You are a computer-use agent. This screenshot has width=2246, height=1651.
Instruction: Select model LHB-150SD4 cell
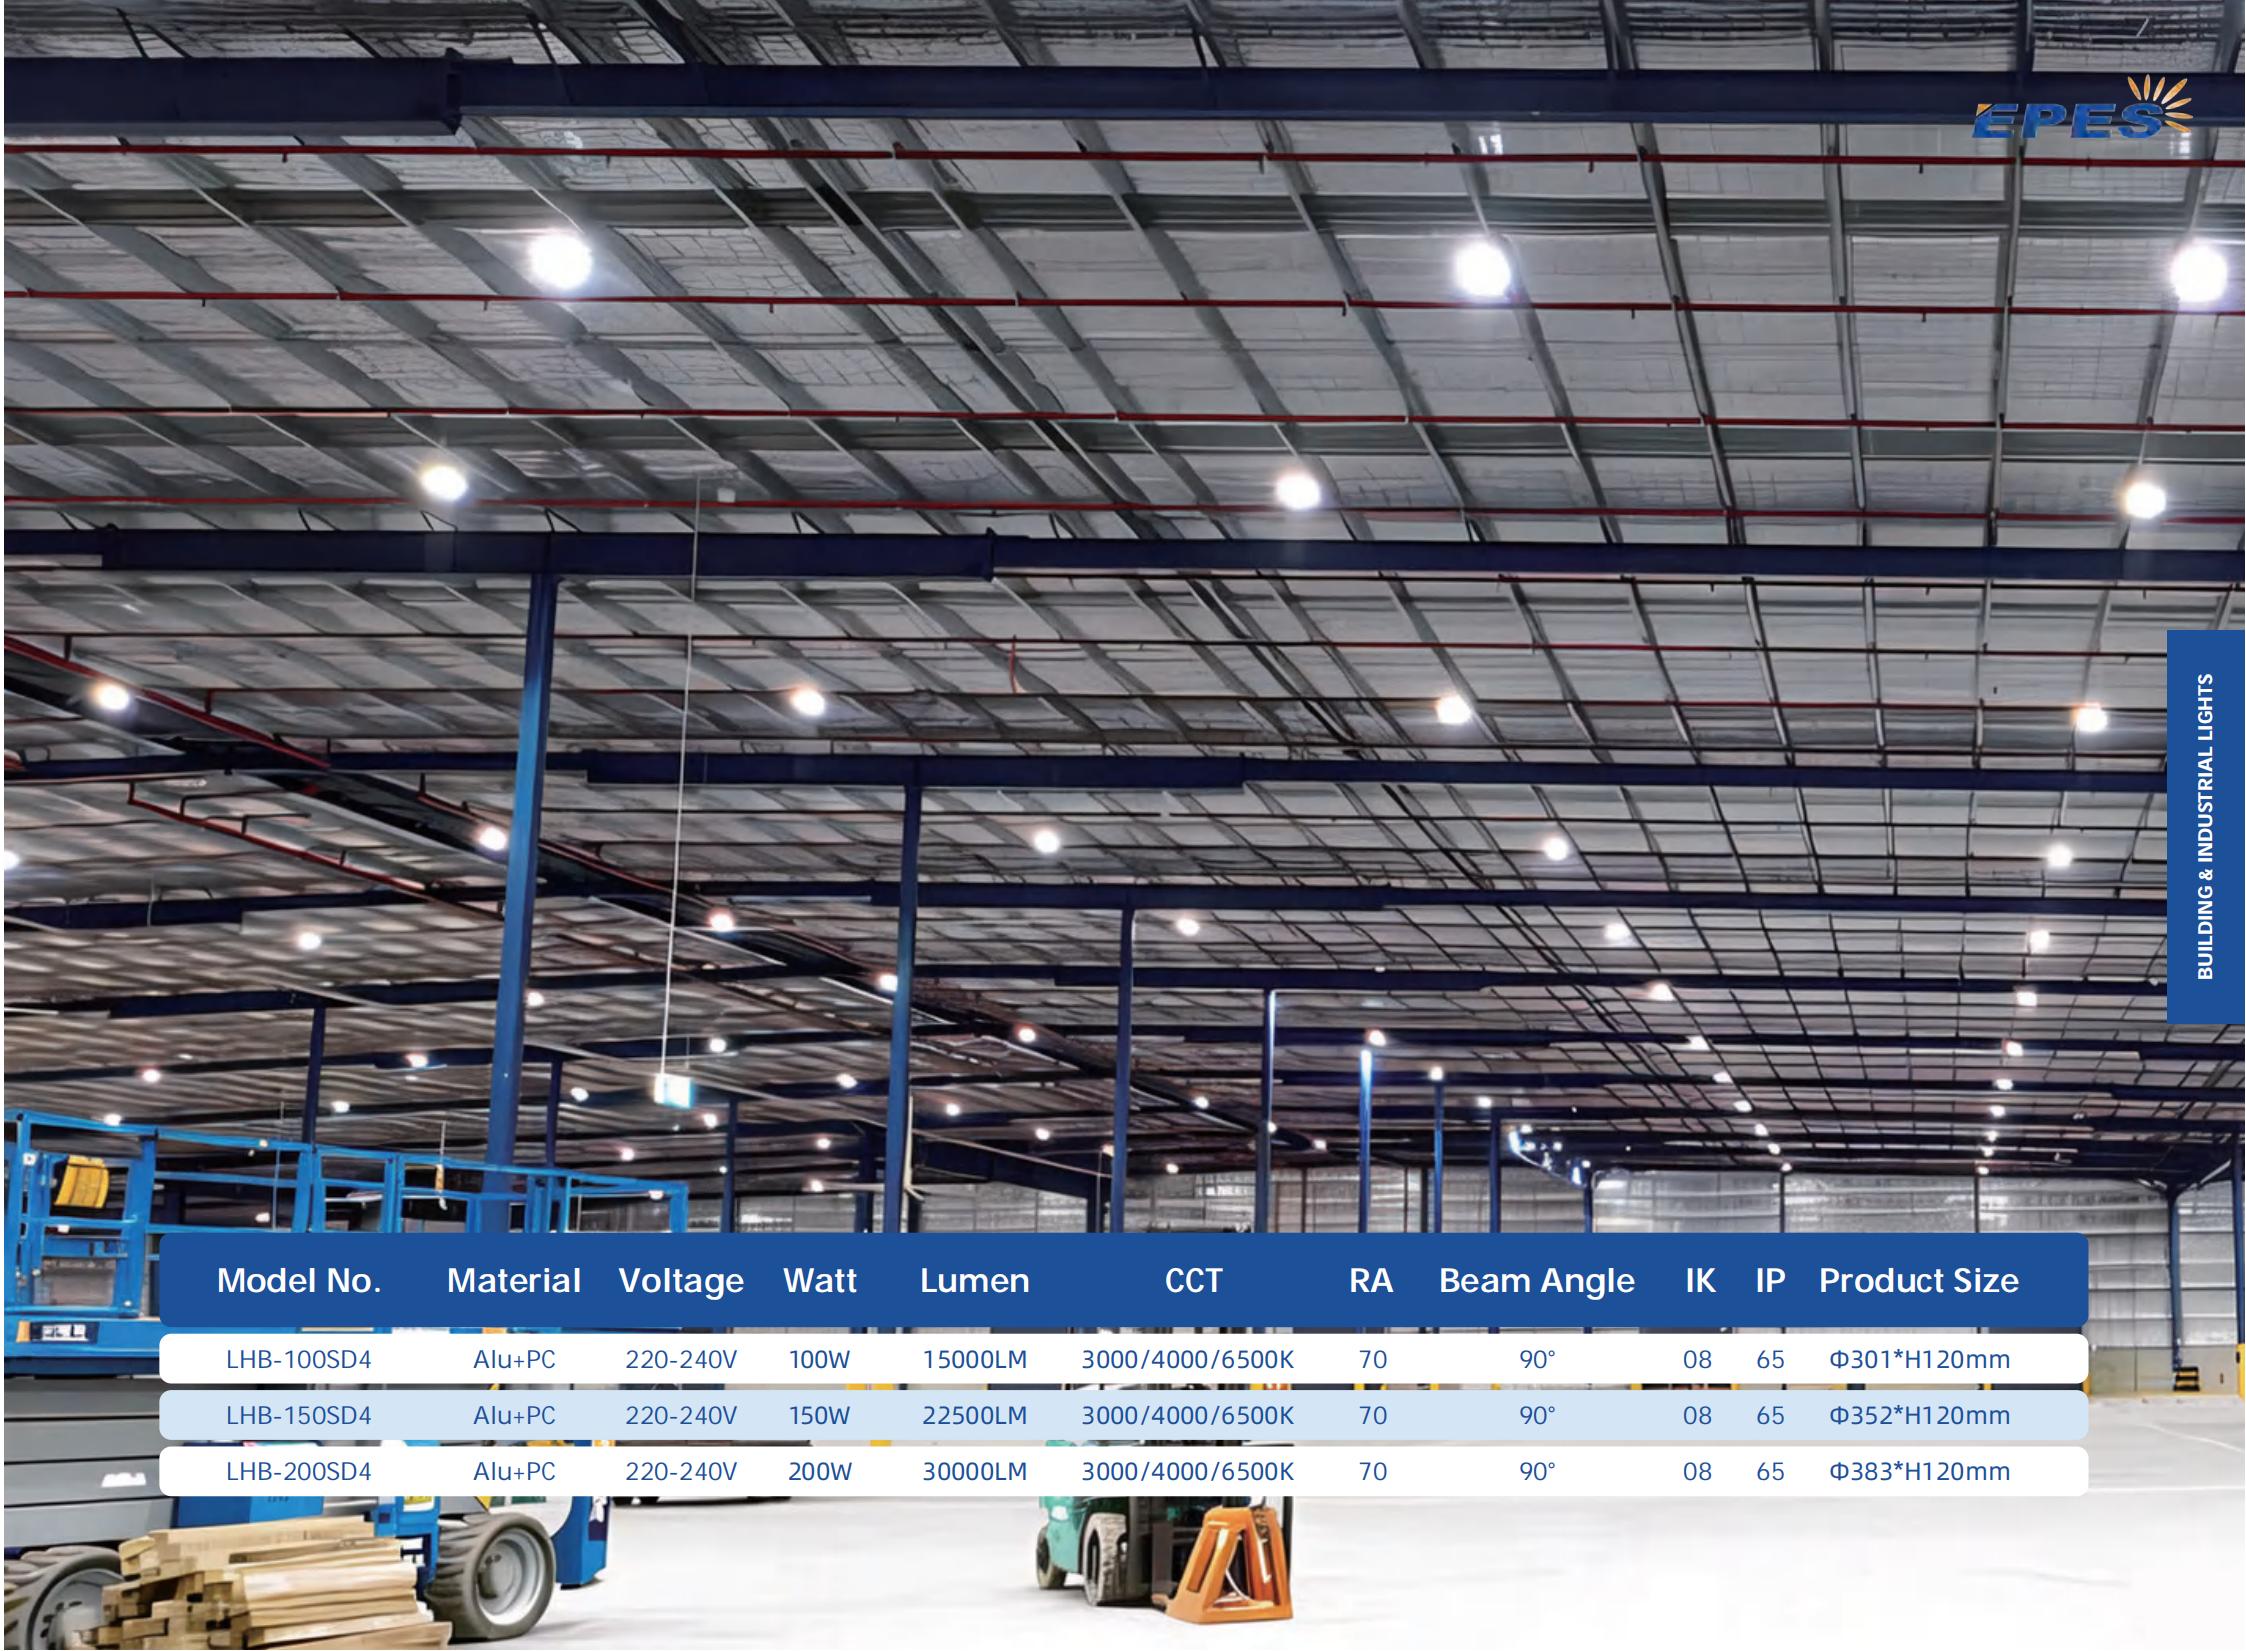[x=299, y=1415]
